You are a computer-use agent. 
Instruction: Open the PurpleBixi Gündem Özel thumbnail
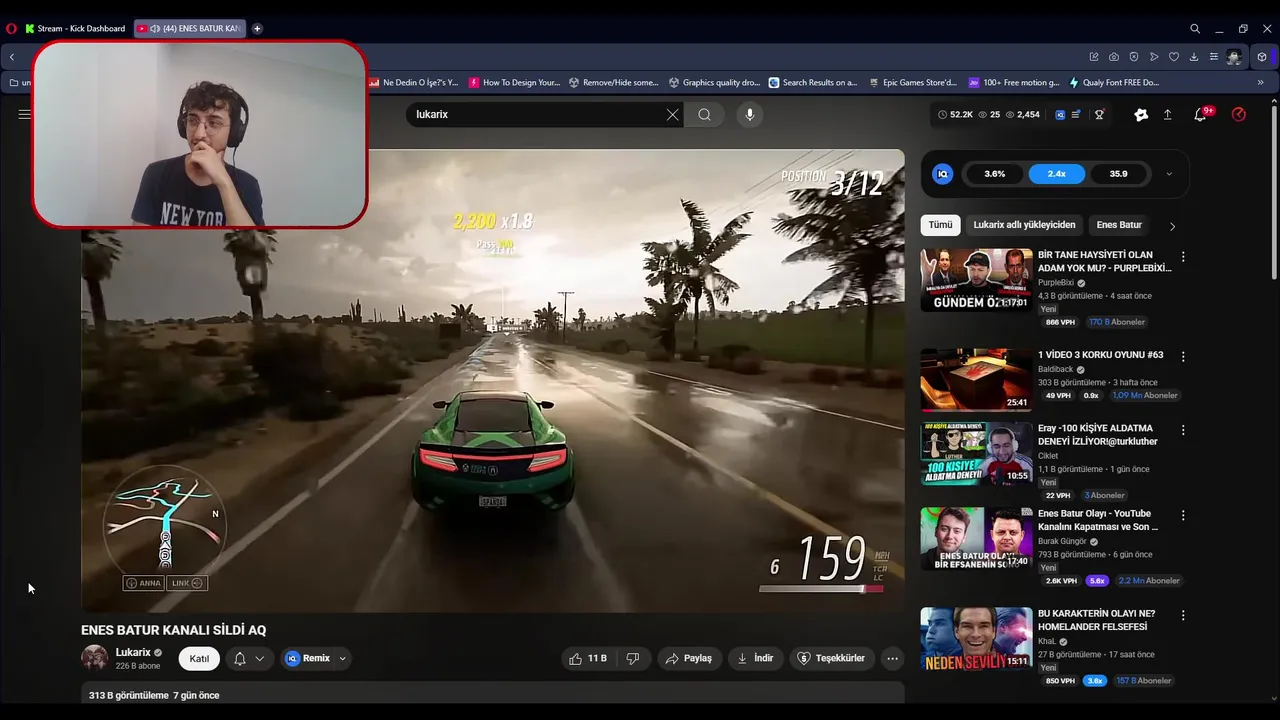(976, 280)
